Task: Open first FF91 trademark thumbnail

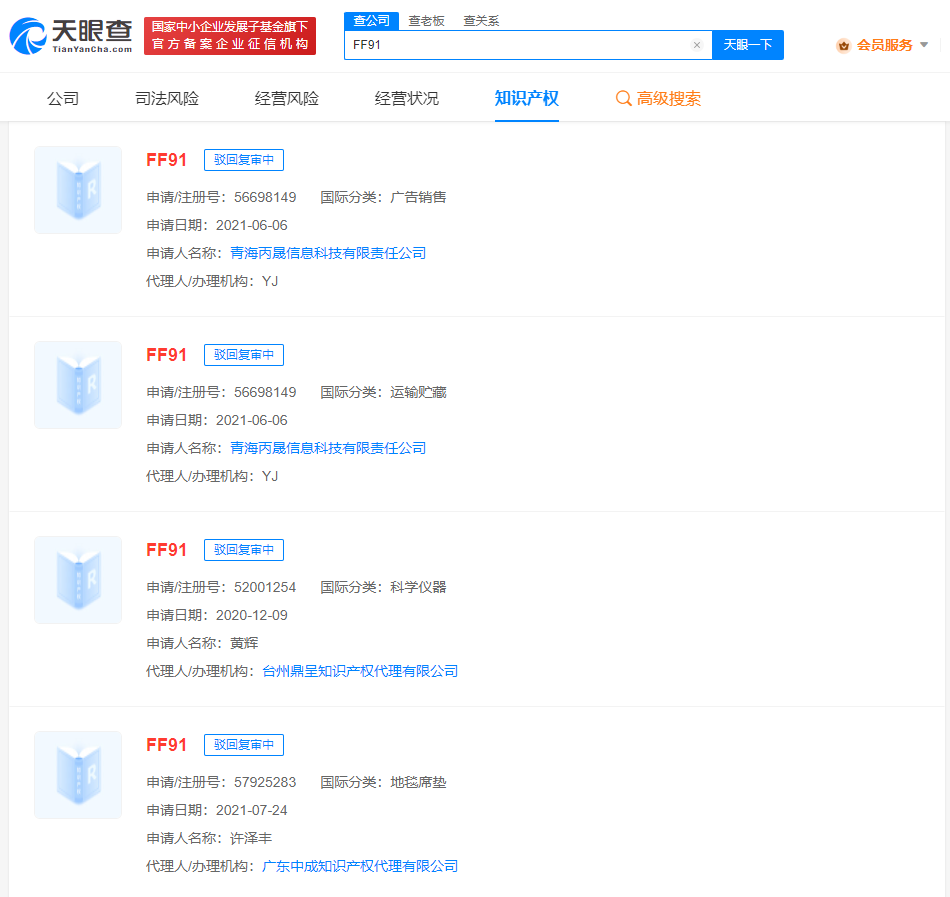Action: click(78, 190)
